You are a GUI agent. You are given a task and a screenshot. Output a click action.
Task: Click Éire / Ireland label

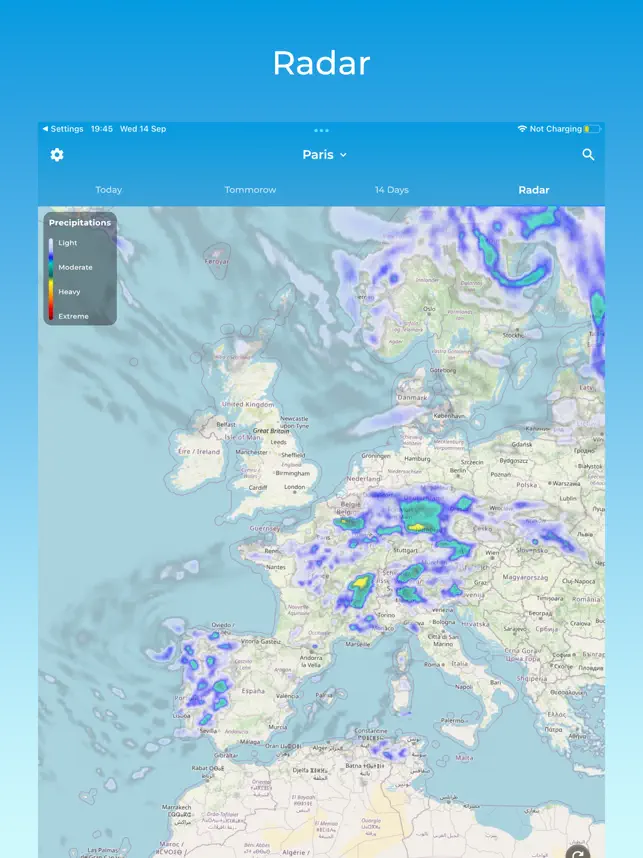pyautogui.click(x=199, y=451)
